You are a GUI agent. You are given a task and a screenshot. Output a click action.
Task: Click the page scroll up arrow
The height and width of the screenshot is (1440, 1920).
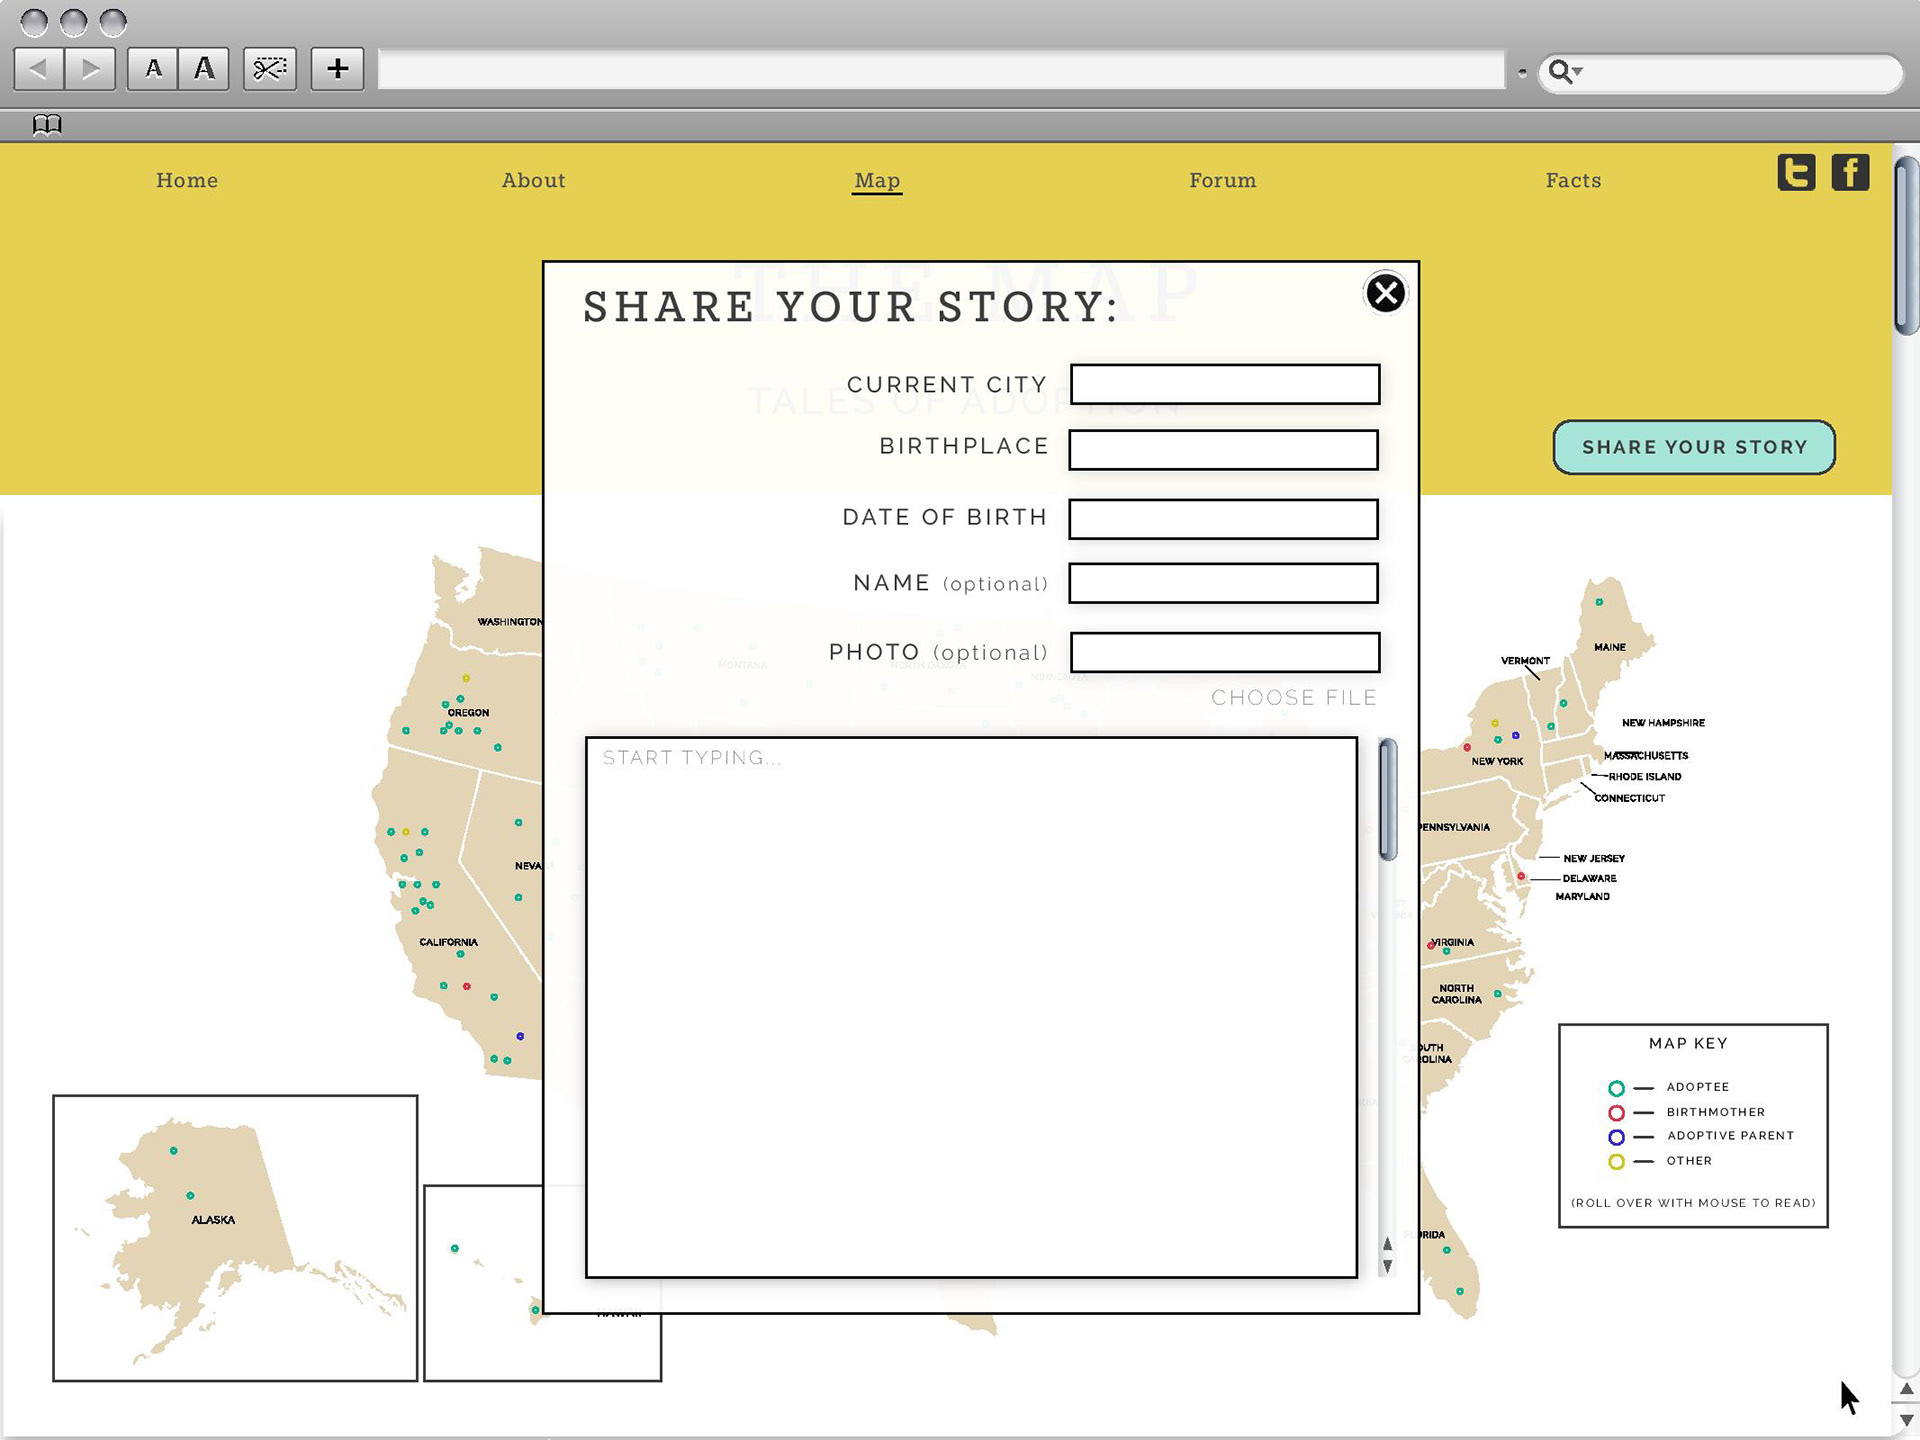[x=1906, y=1390]
